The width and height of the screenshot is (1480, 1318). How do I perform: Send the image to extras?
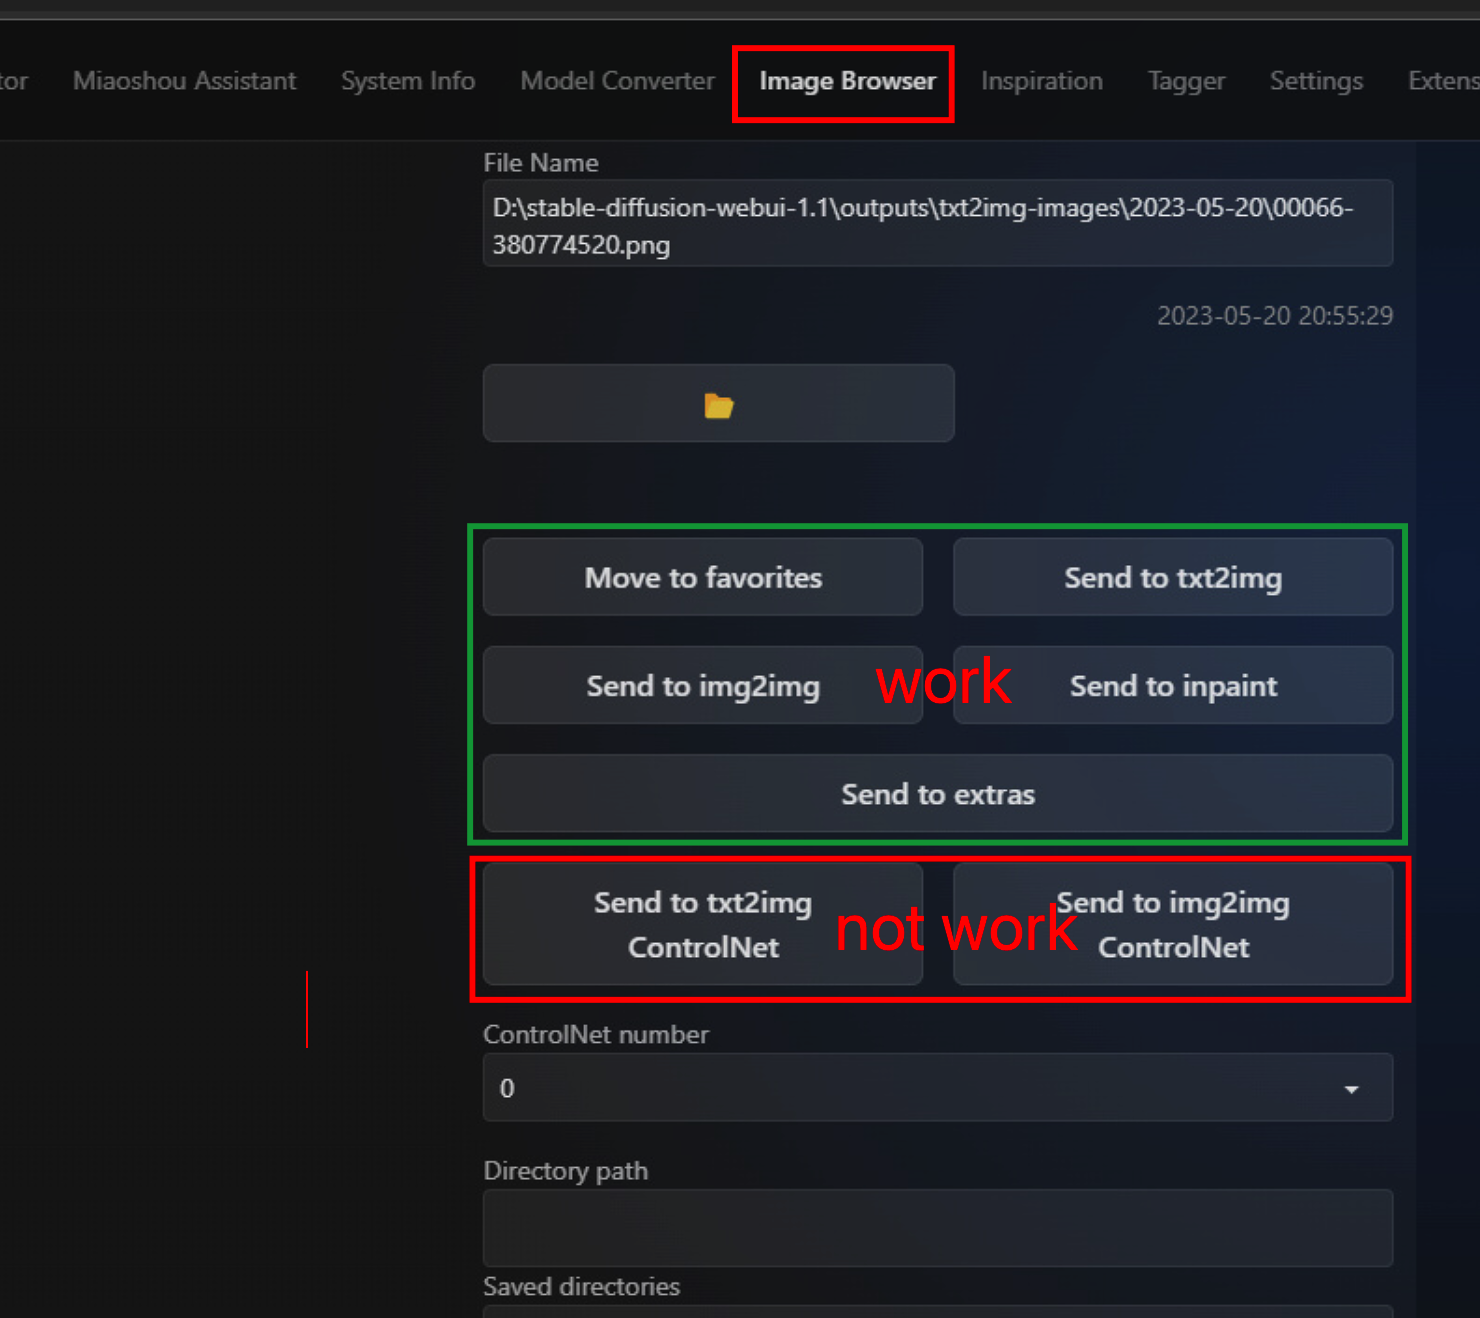coord(937,794)
